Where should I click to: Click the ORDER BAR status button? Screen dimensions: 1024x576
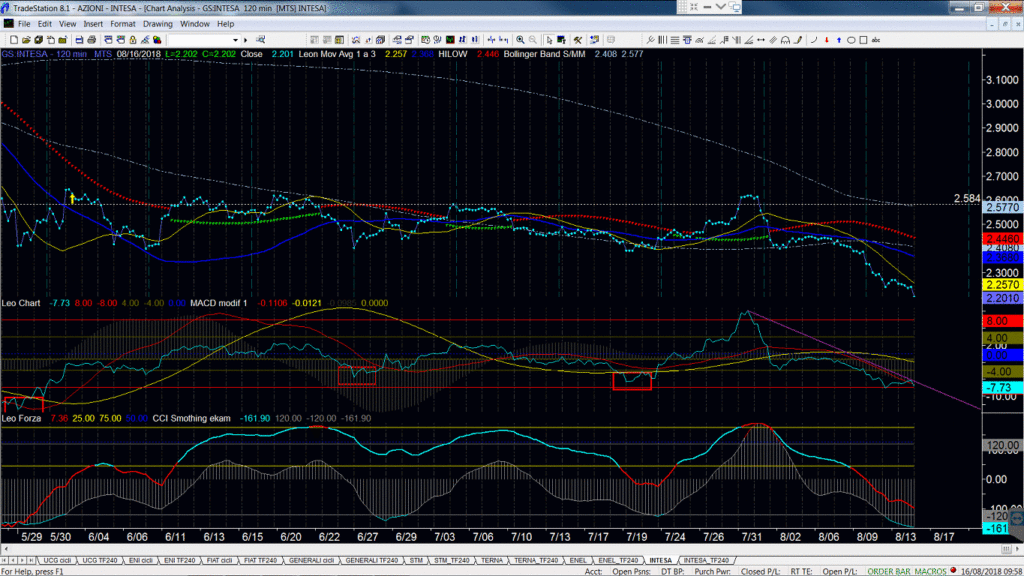pyautogui.click(x=889, y=571)
